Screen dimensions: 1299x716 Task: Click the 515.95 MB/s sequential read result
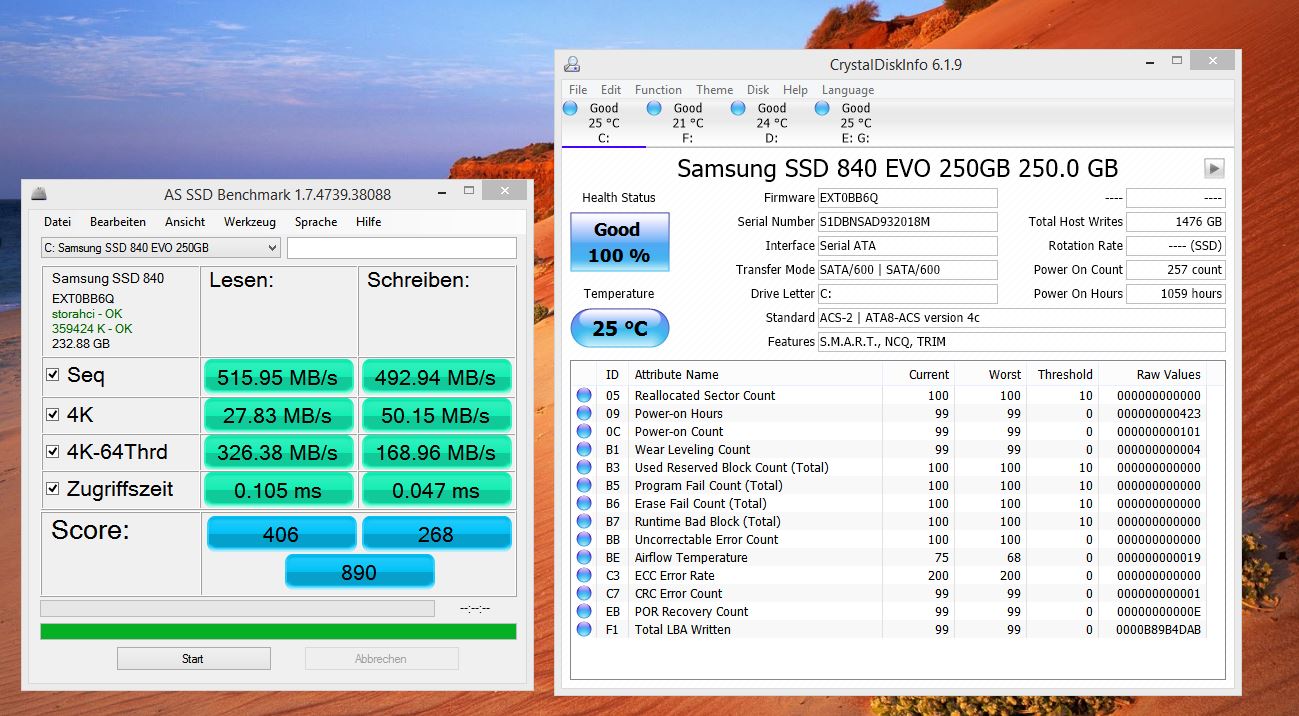coord(279,378)
